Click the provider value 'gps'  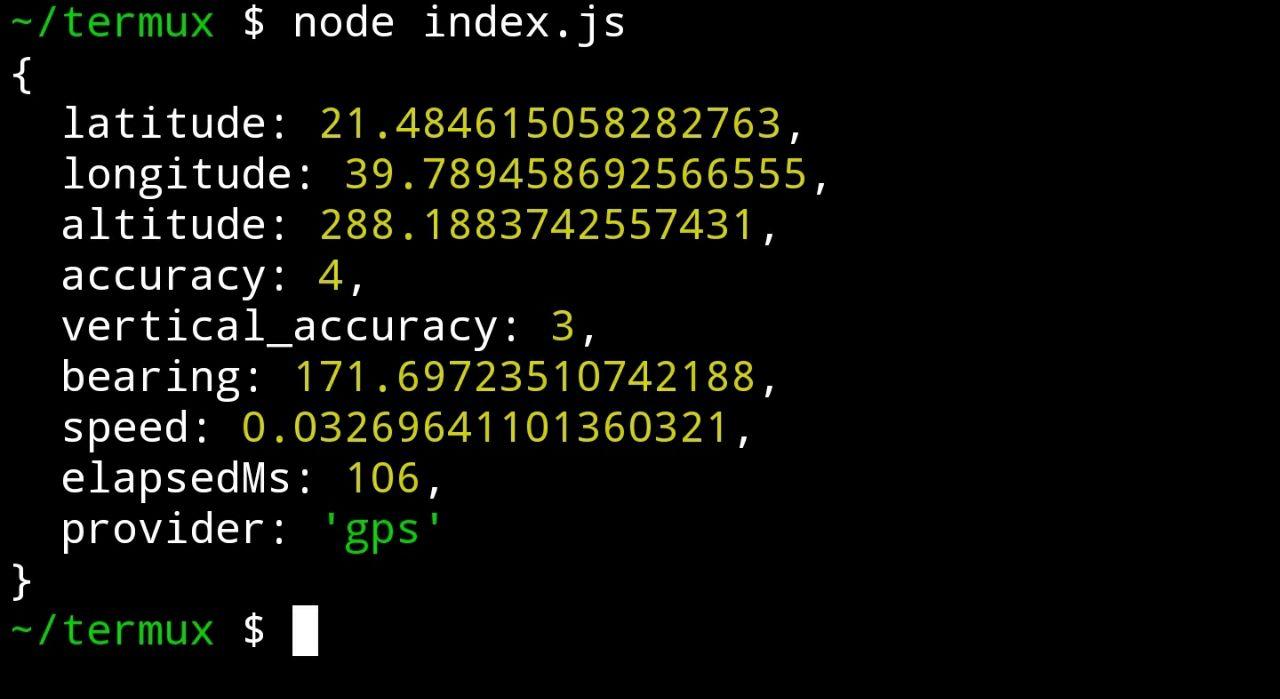383,531
